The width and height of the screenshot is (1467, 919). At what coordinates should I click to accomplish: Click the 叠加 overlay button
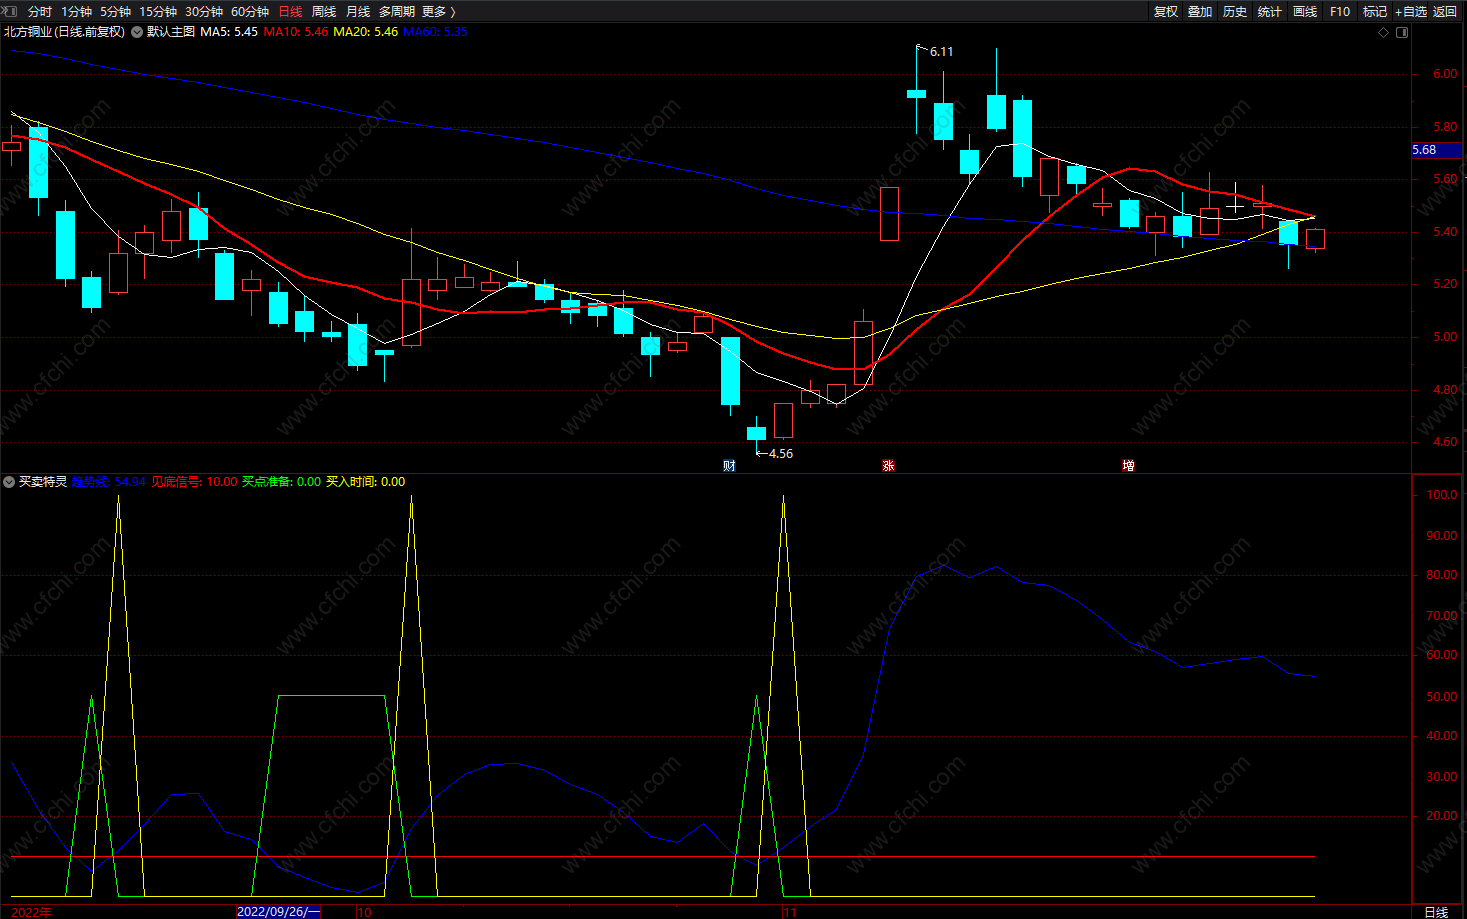pyautogui.click(x=1200, y=11)
